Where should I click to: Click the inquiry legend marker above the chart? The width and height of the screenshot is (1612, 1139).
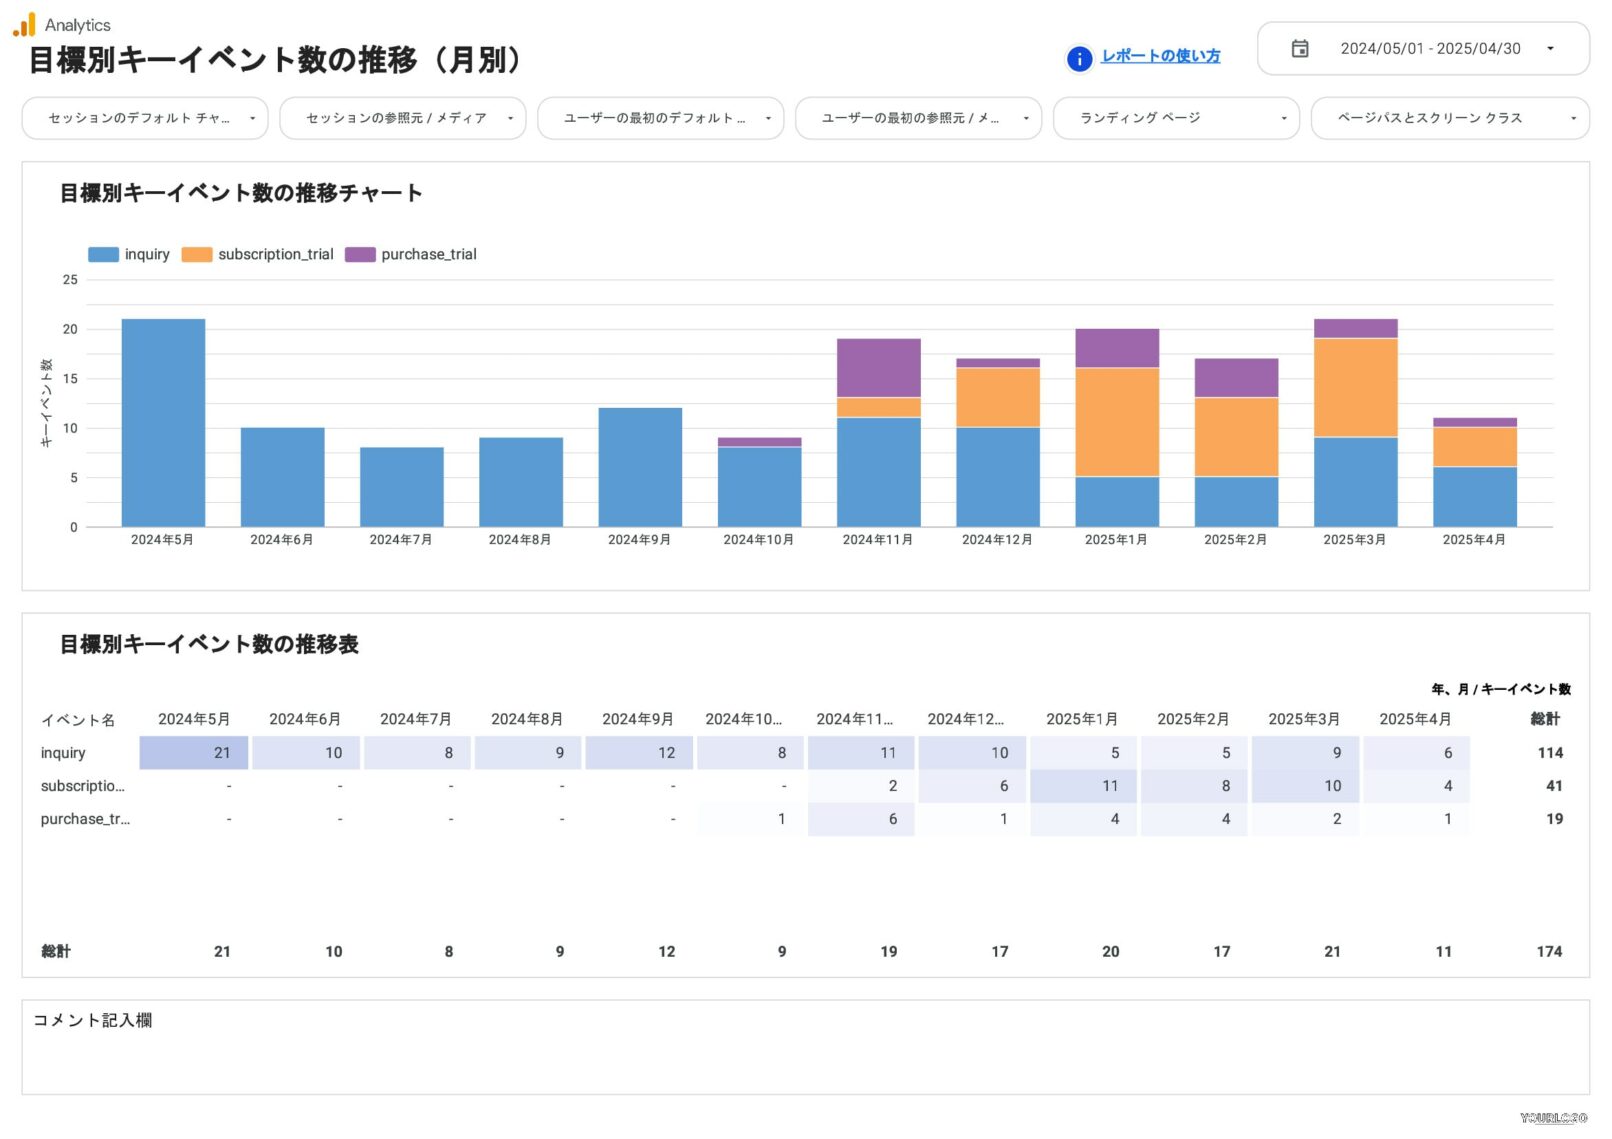click(104, 254)
